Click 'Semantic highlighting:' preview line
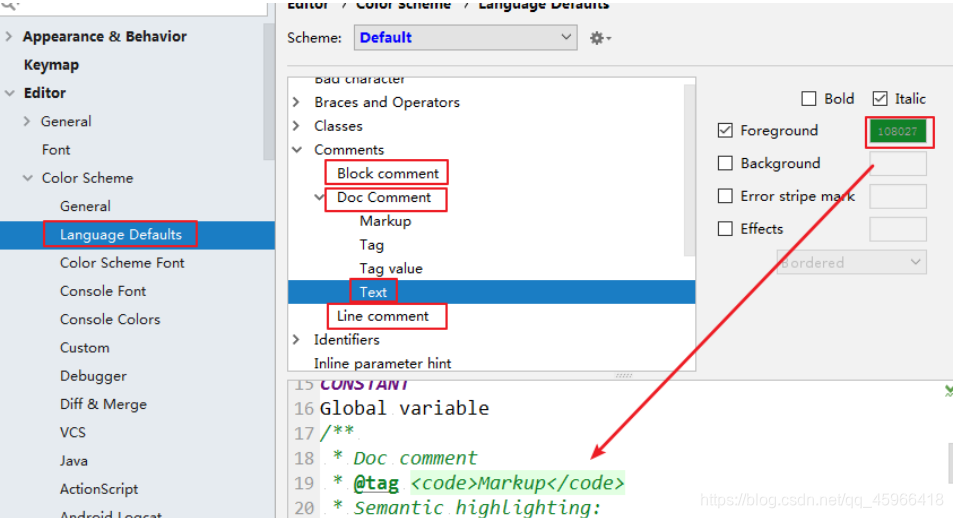The height and width of the screenshot is (518, 953). click(478, 508)
